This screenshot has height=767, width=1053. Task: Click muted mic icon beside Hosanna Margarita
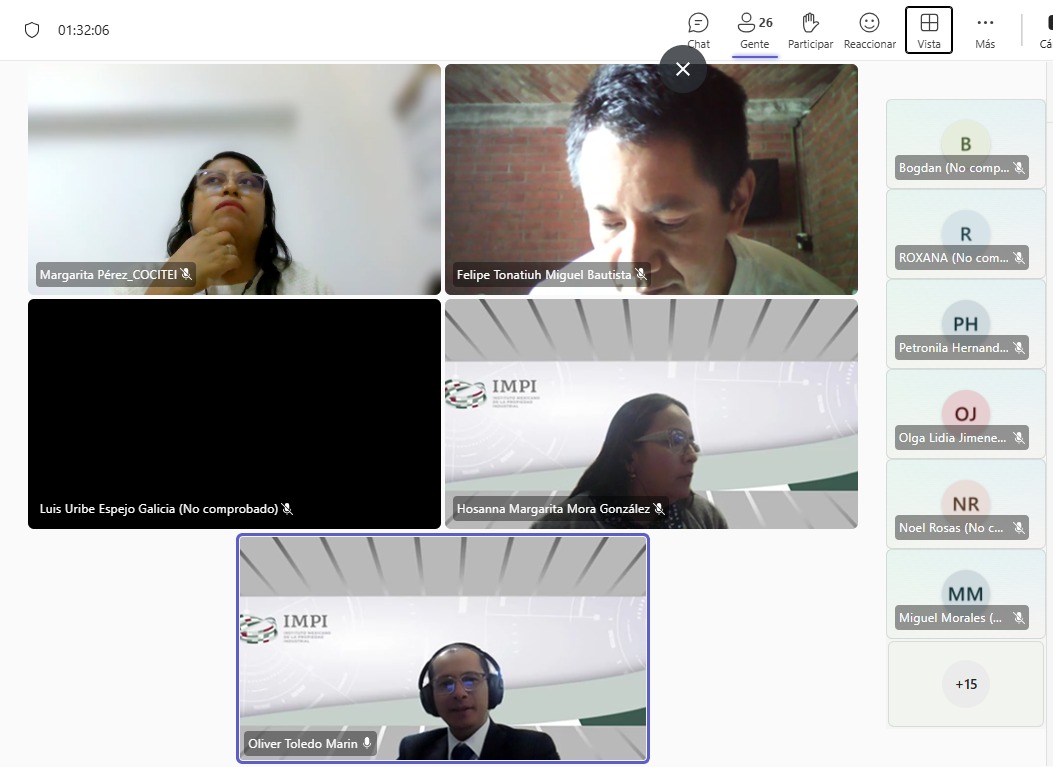click(x=659, y=509)
